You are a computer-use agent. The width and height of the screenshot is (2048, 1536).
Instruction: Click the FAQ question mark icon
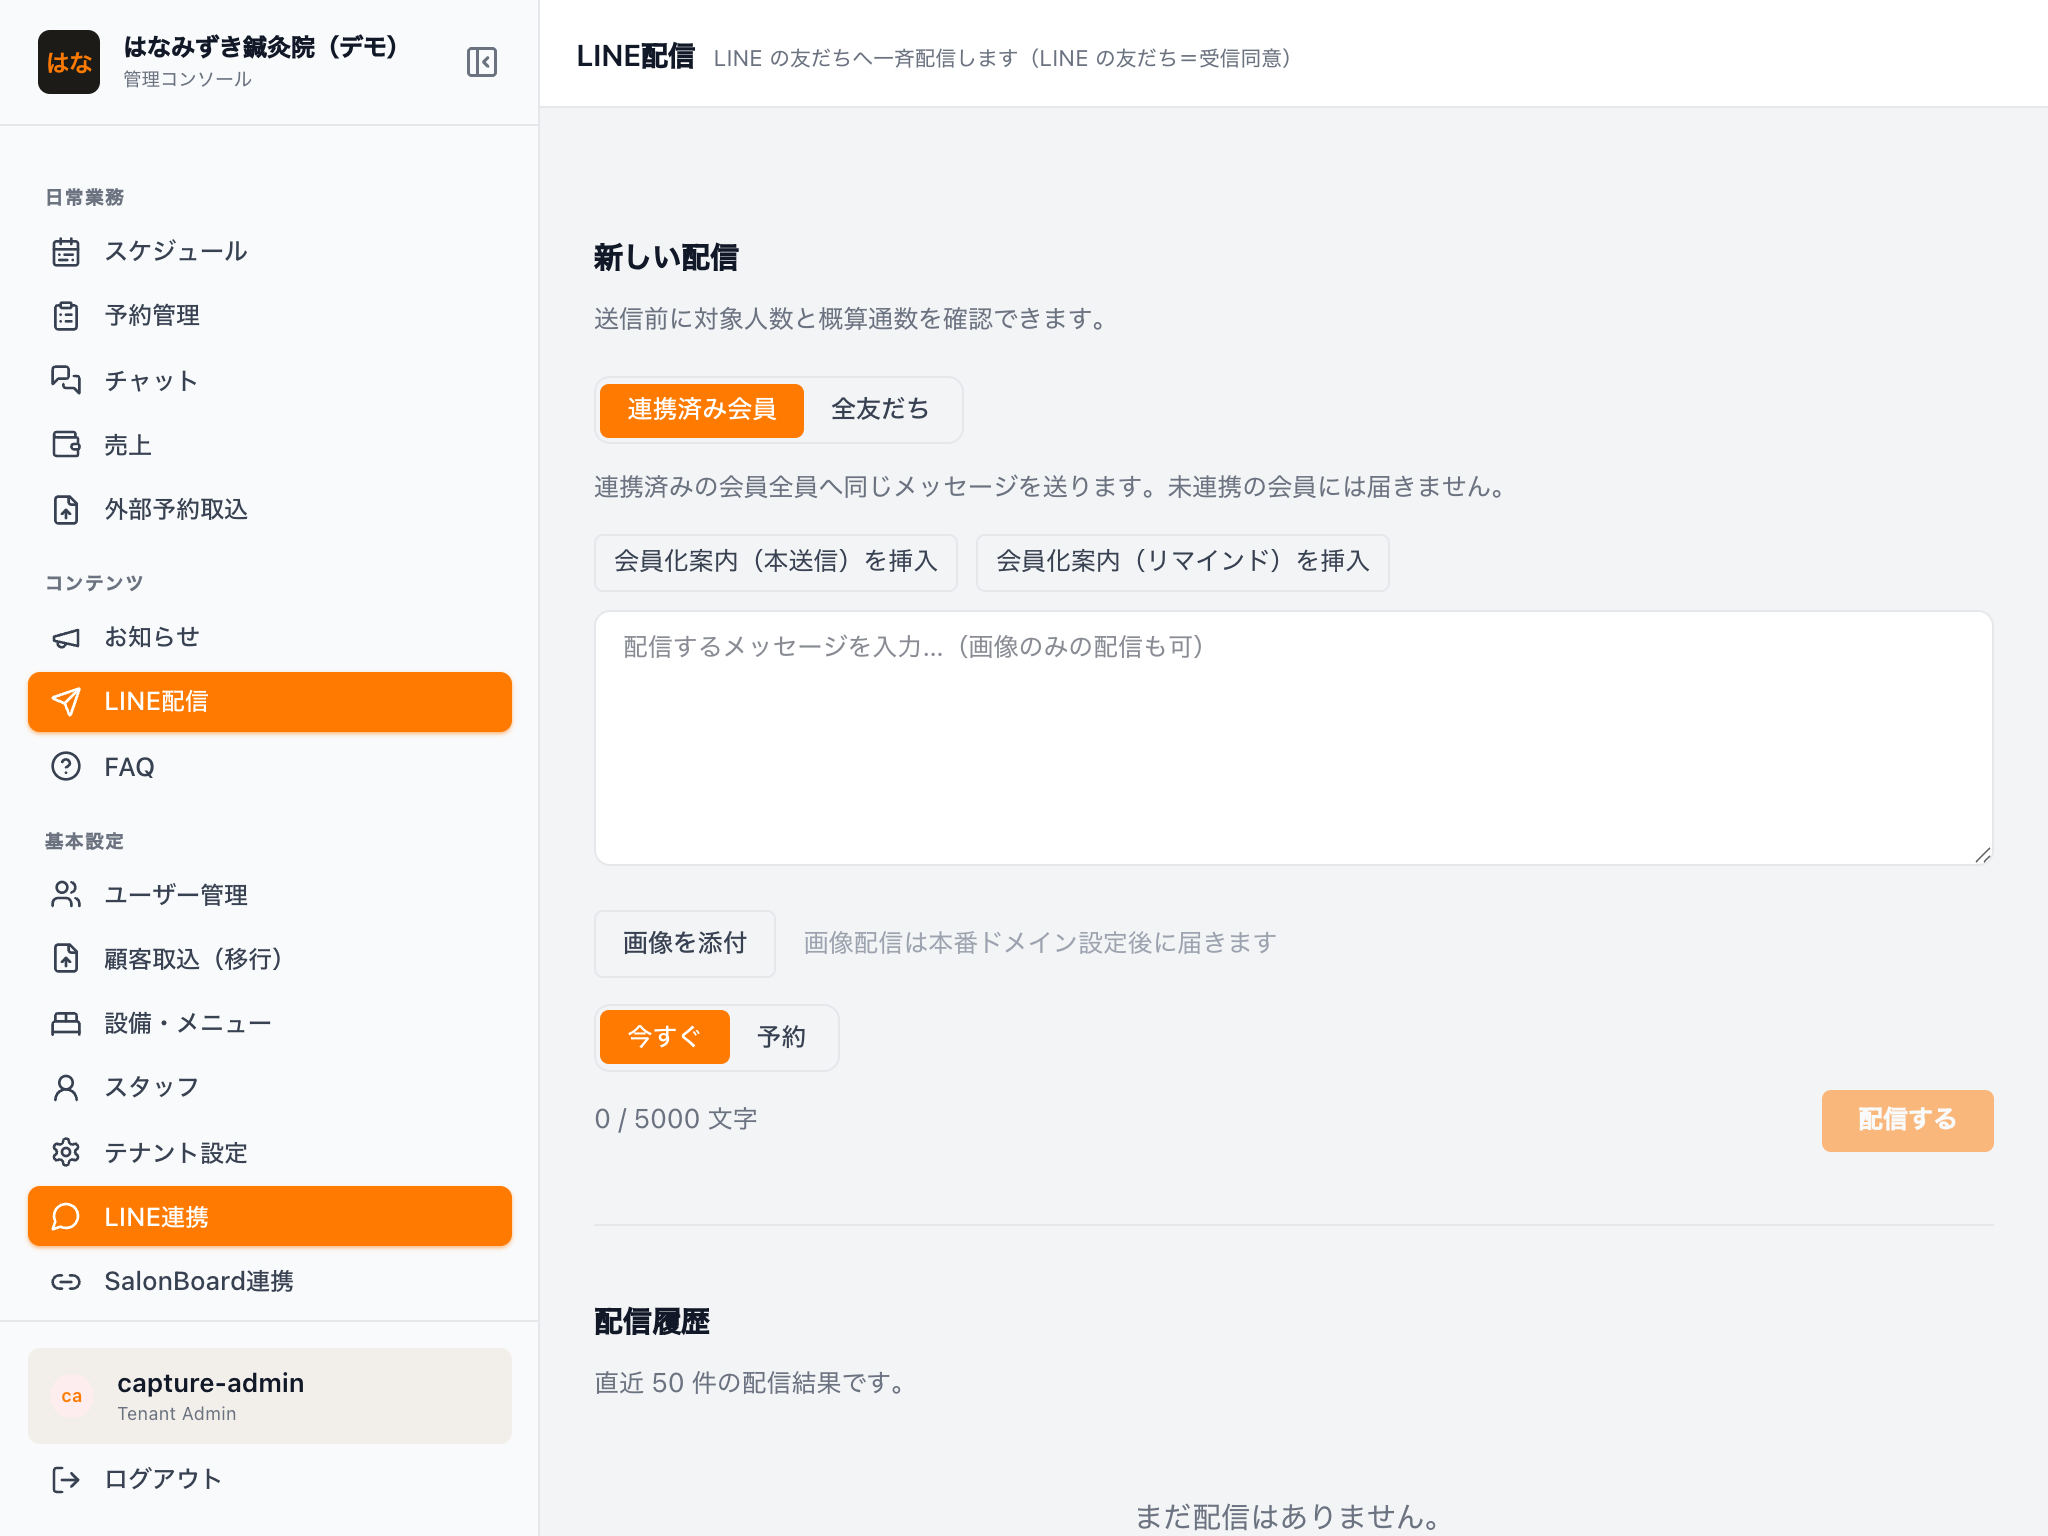[66, 766]
